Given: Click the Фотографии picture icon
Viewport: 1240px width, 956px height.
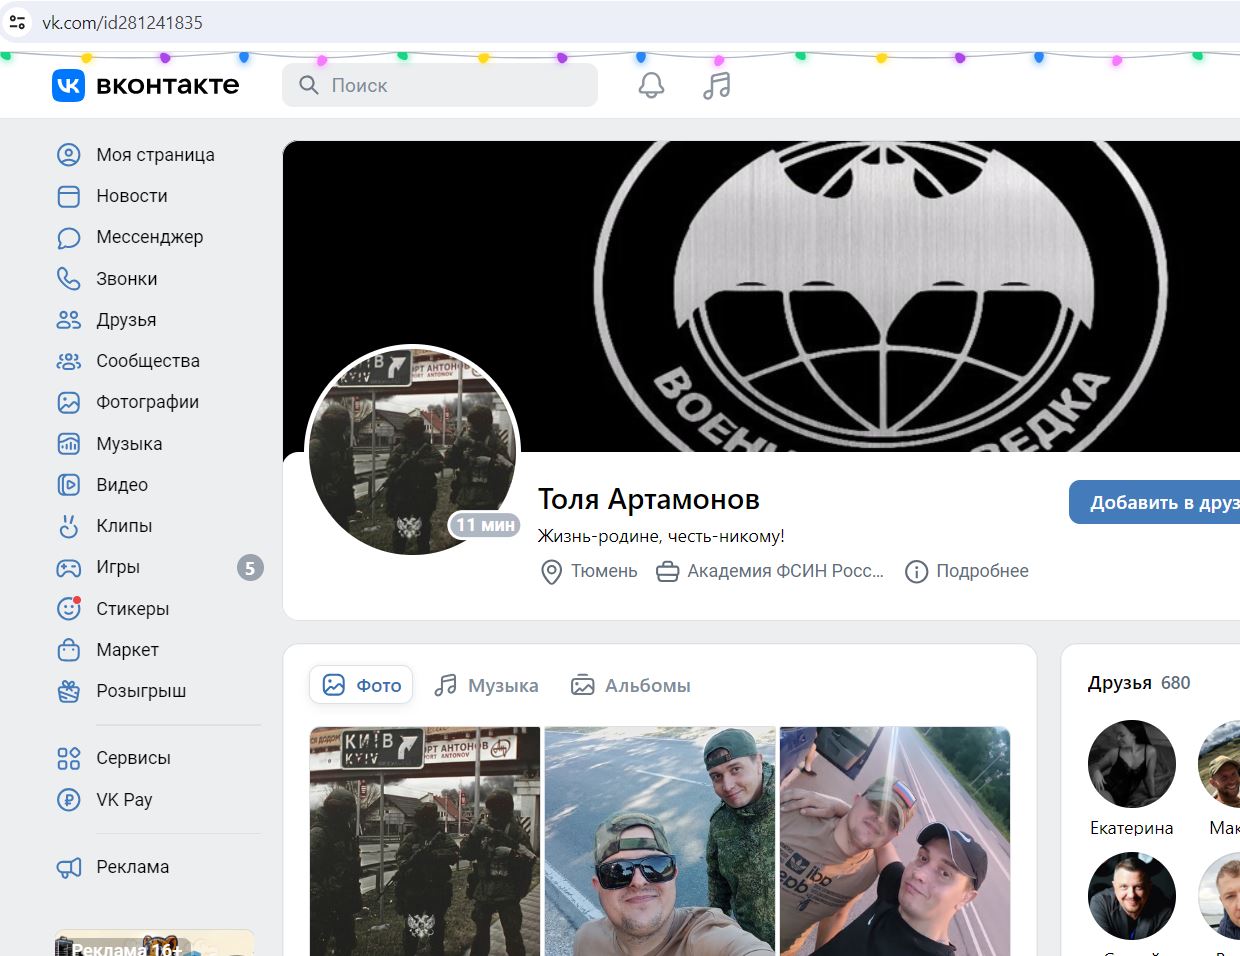Looking at the screenshot, I should coord(68,402).
